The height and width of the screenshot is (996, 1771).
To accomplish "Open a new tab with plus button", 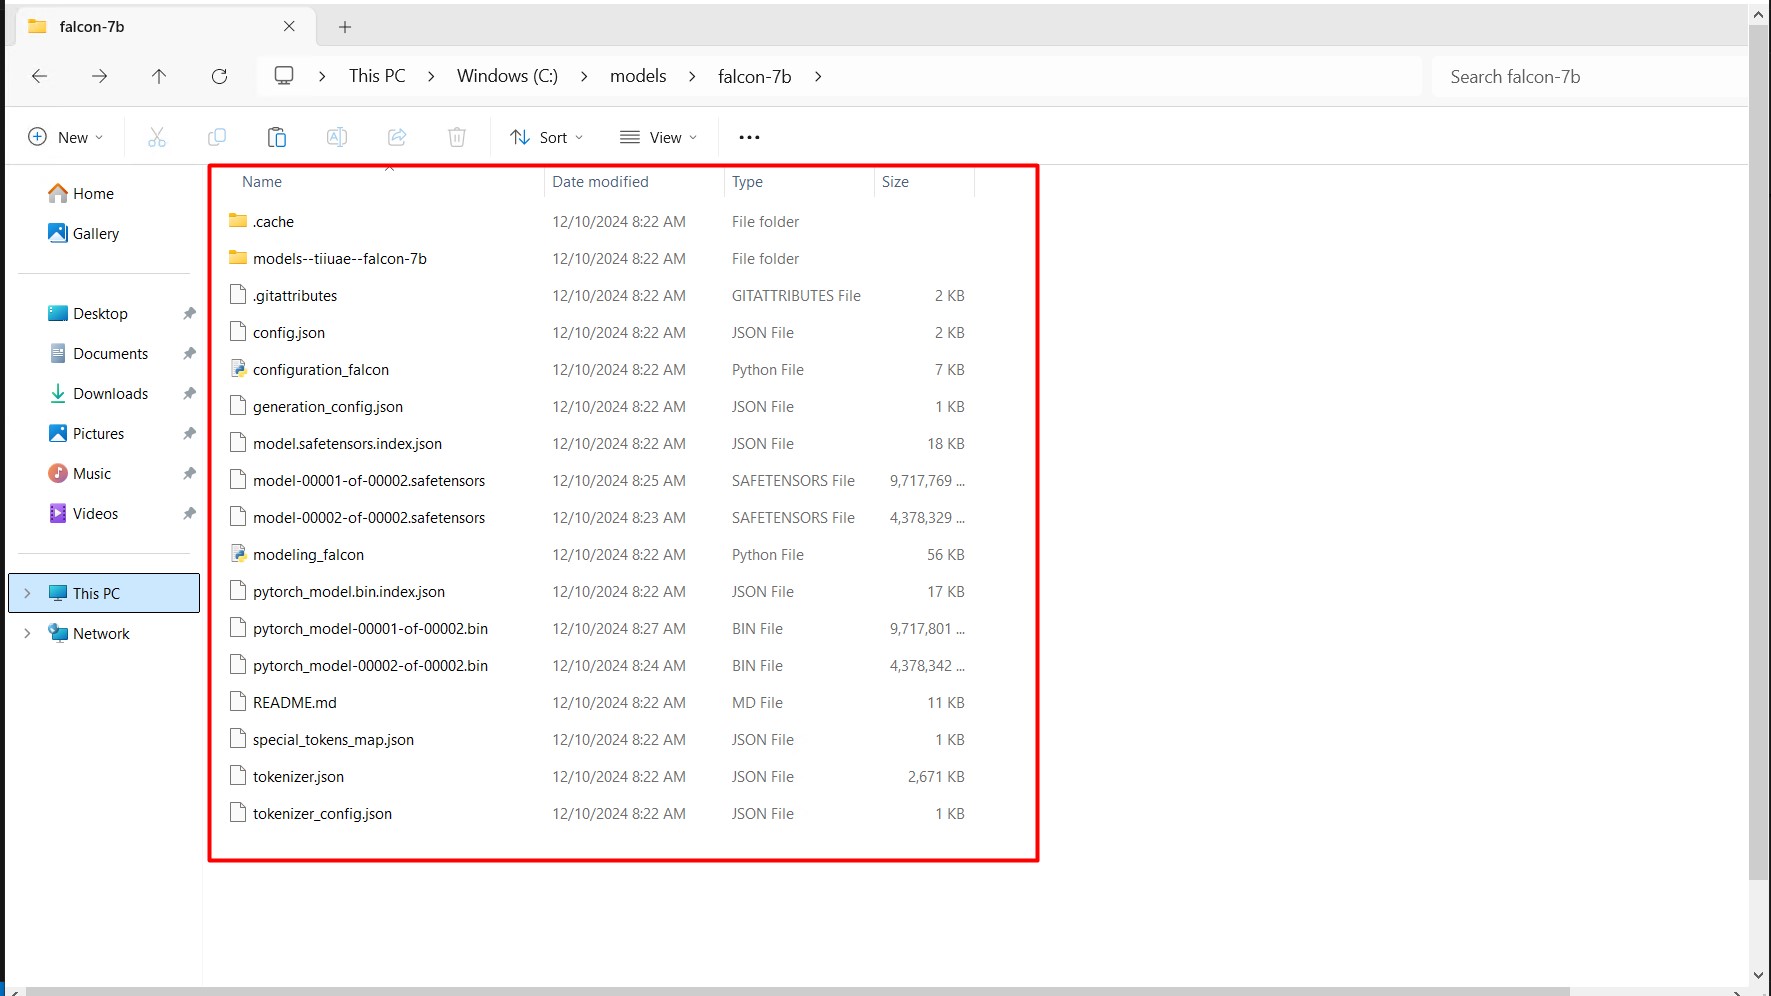I will pyautogui.click(x=345, y=27).
